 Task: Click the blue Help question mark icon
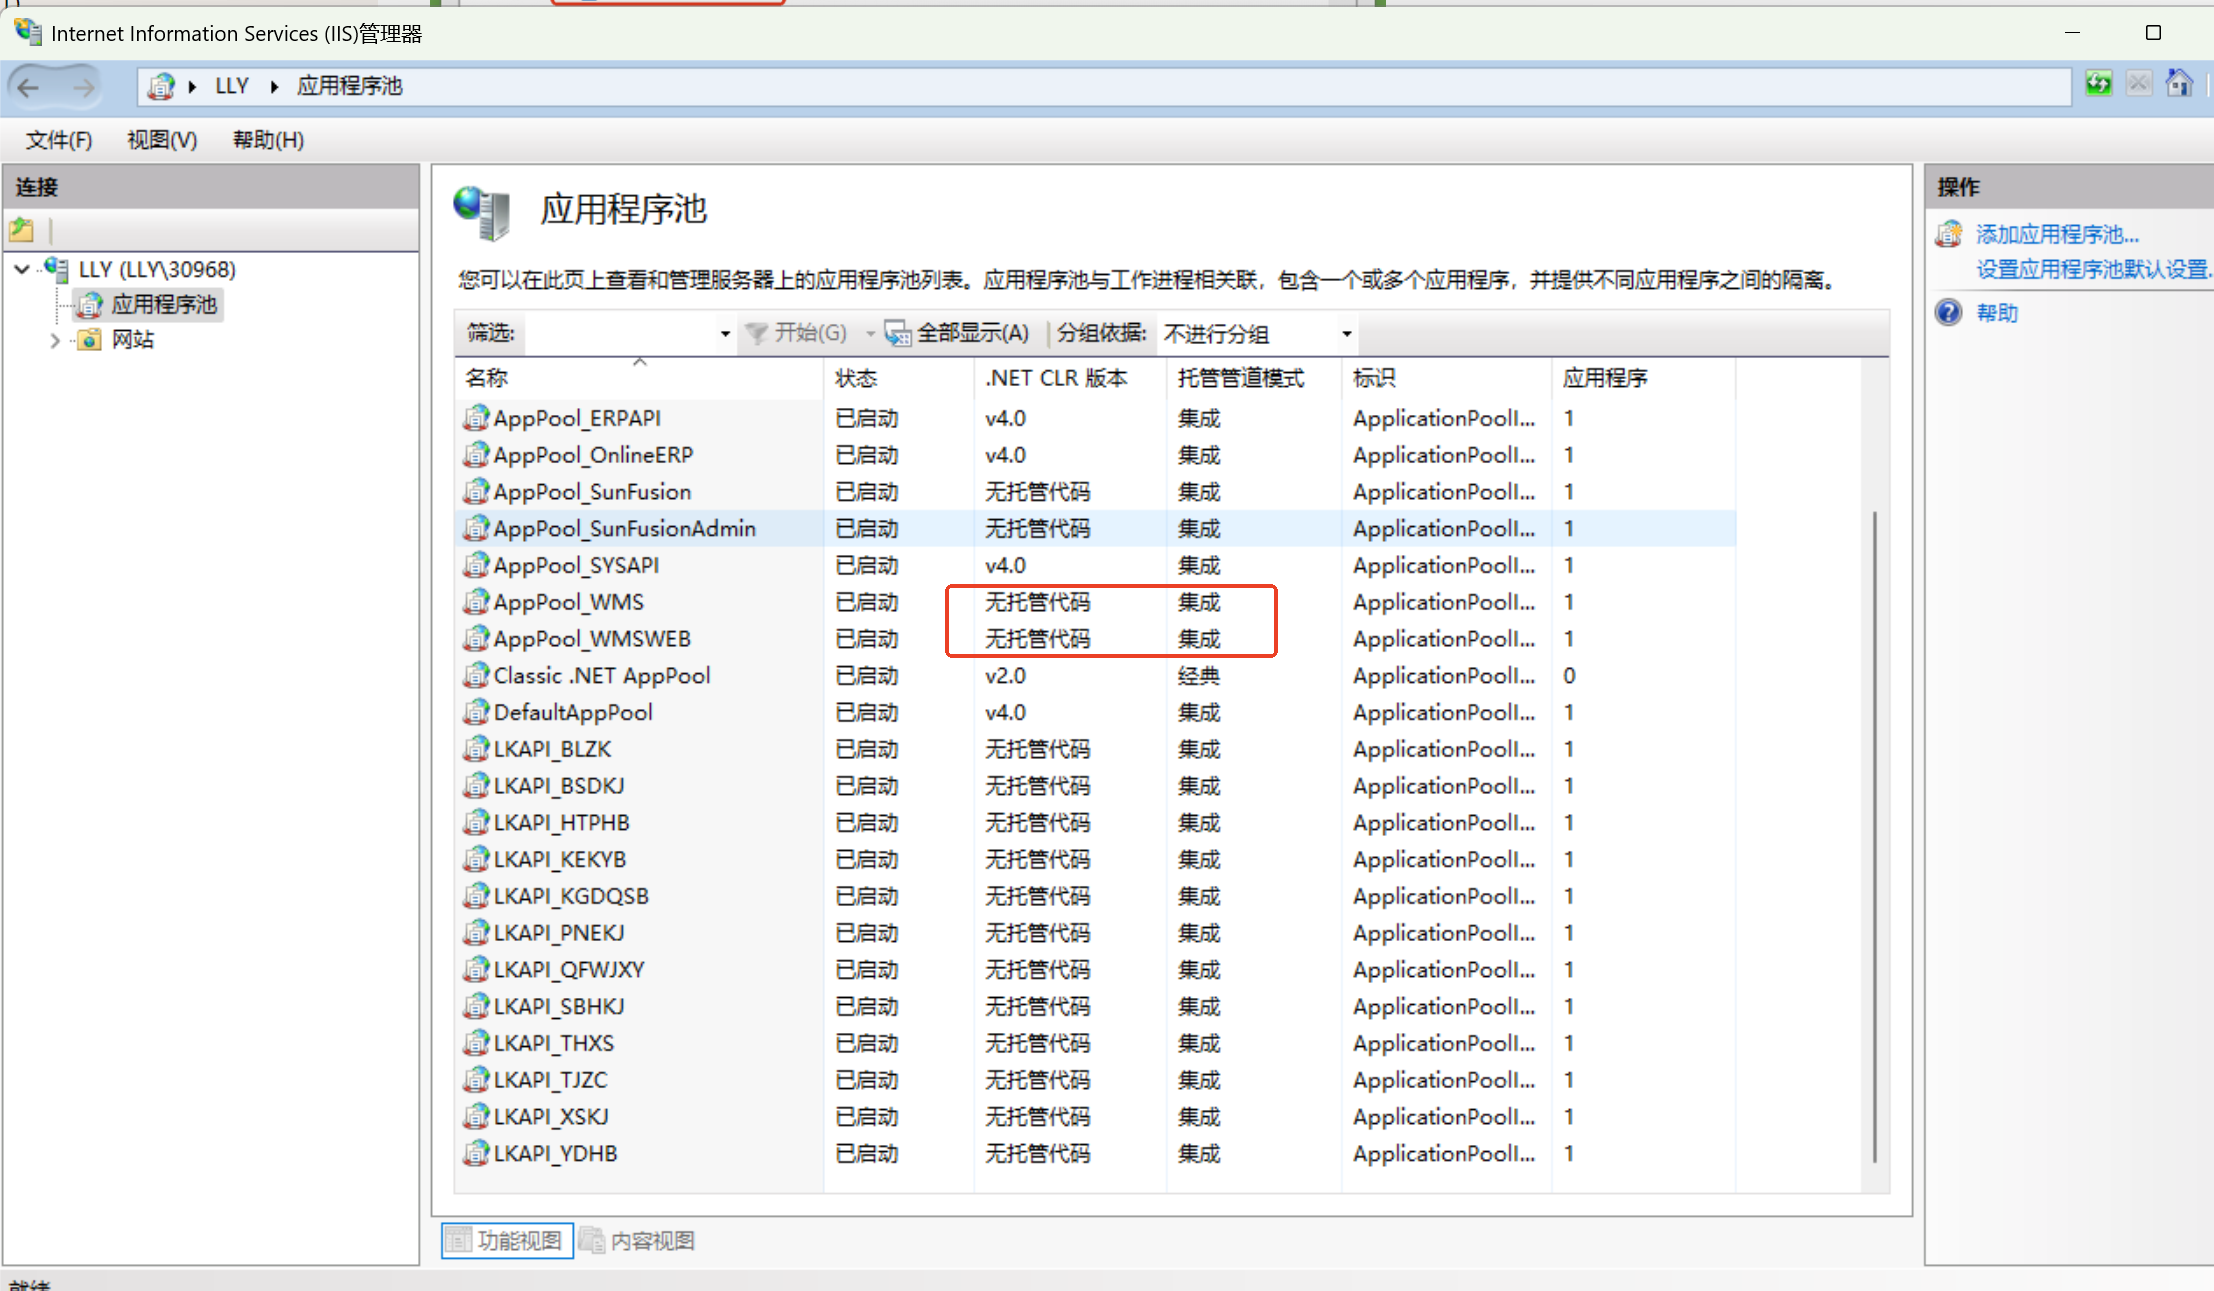1948,312
